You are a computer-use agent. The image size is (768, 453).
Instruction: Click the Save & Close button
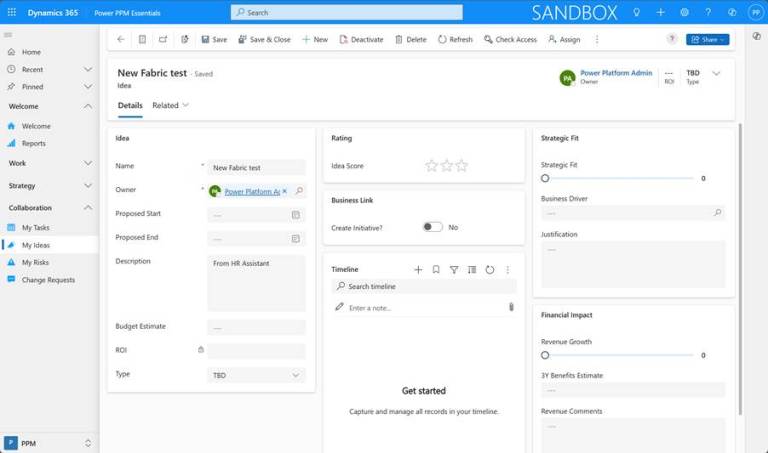(264, 39)
